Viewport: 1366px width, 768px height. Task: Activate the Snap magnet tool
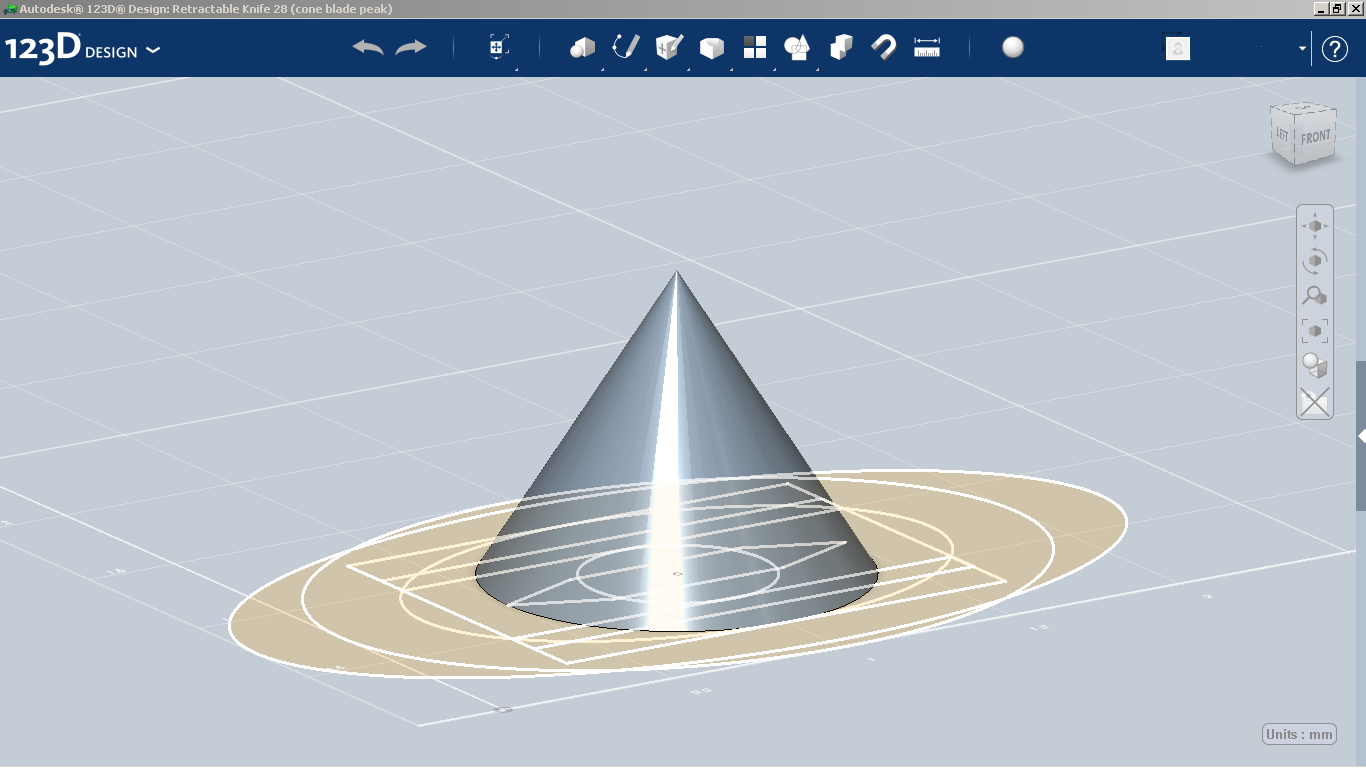[884, 47]
